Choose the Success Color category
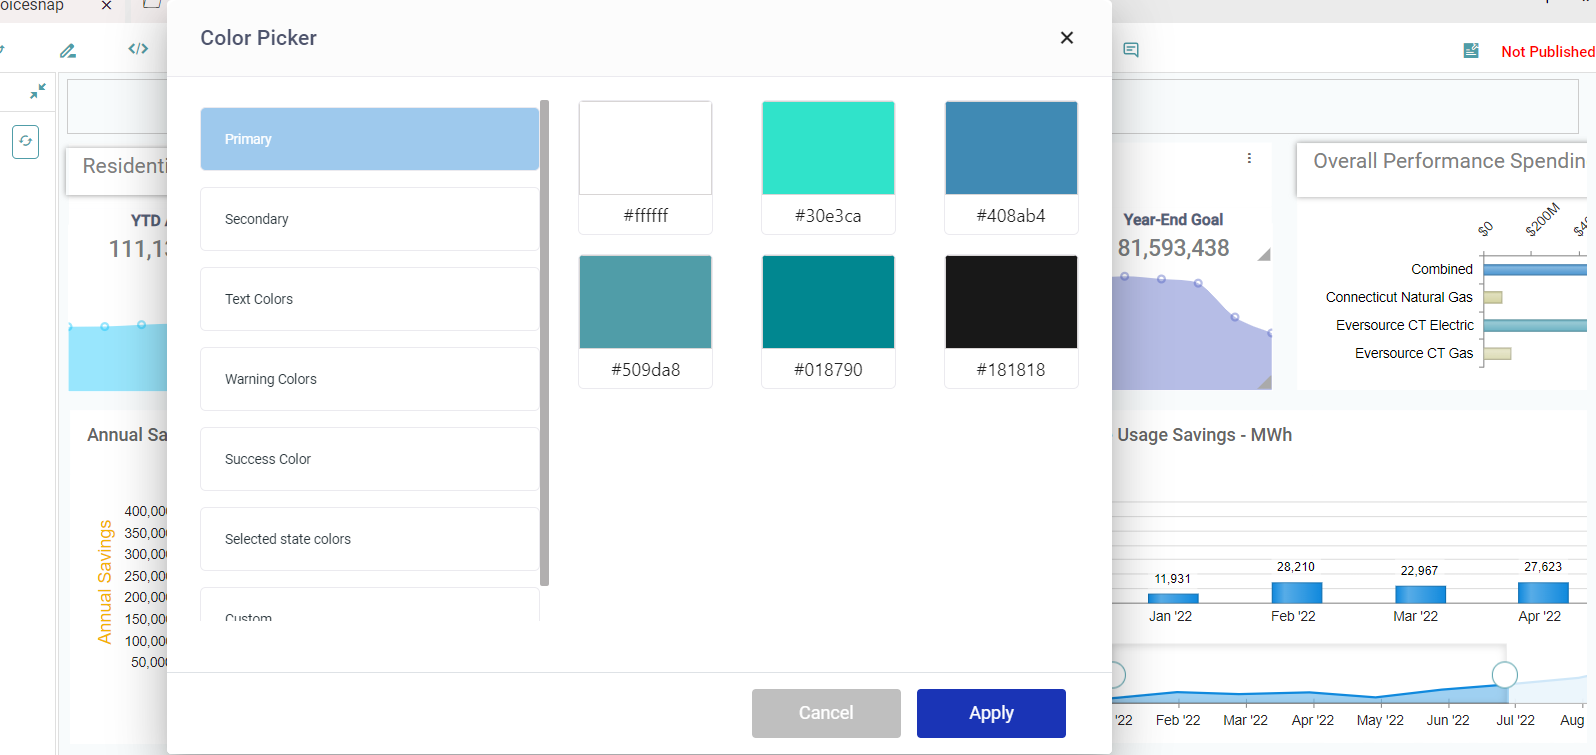 point(369,459)
